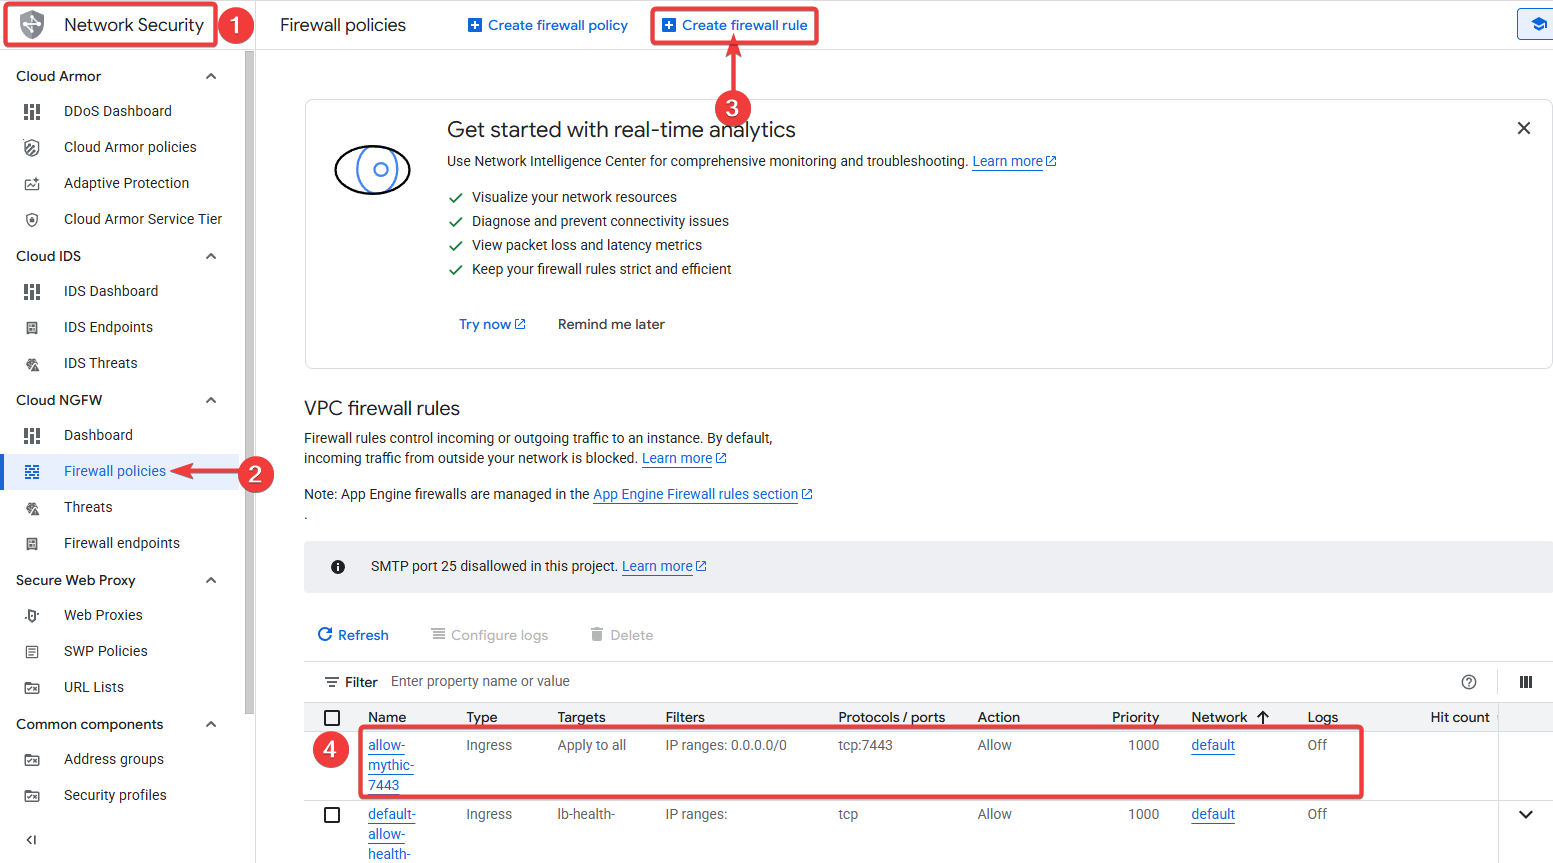1553x863 pixels.
Task: Collapse the Cloud IDS section
Action: pyautogui.click(x=211, y=256)
